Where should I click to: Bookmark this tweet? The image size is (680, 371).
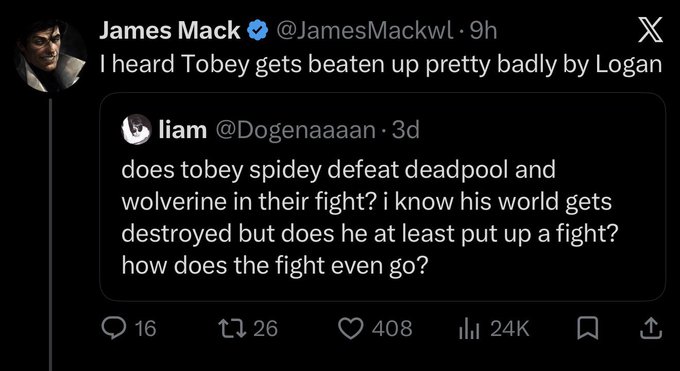coord(588,328)
